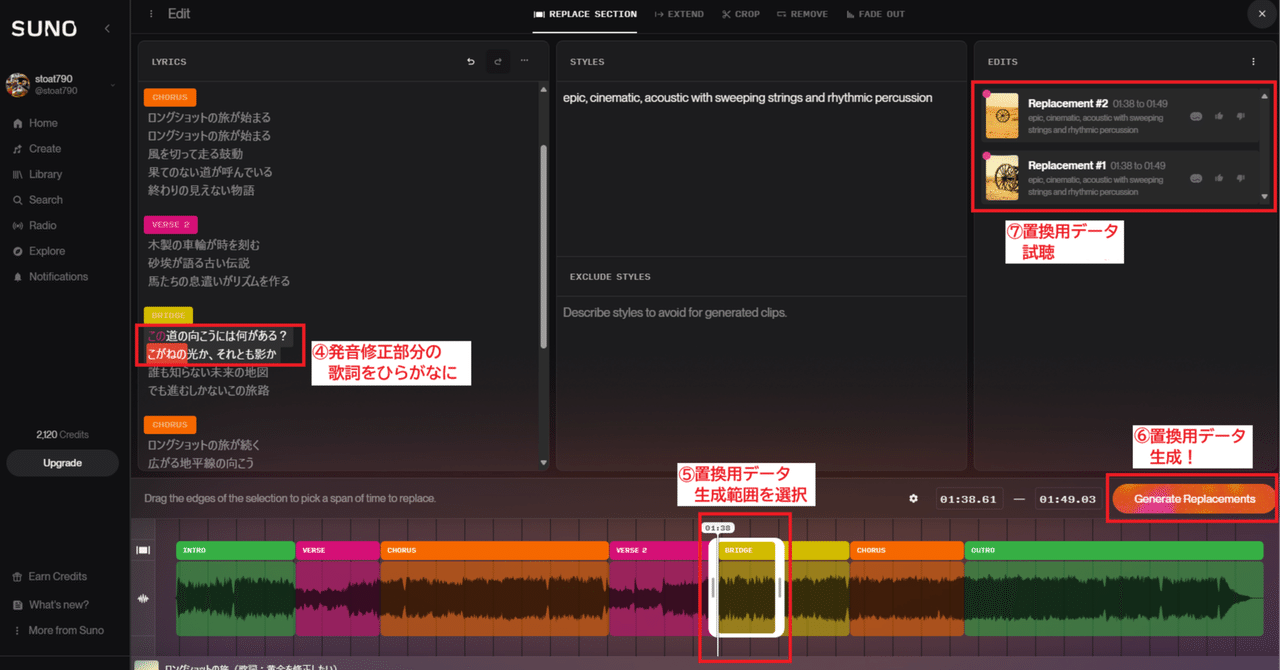The height and width of the screenshot is (670, 1280).
Task: Switch to the Extend tab
Action: (x=679, y=14)
